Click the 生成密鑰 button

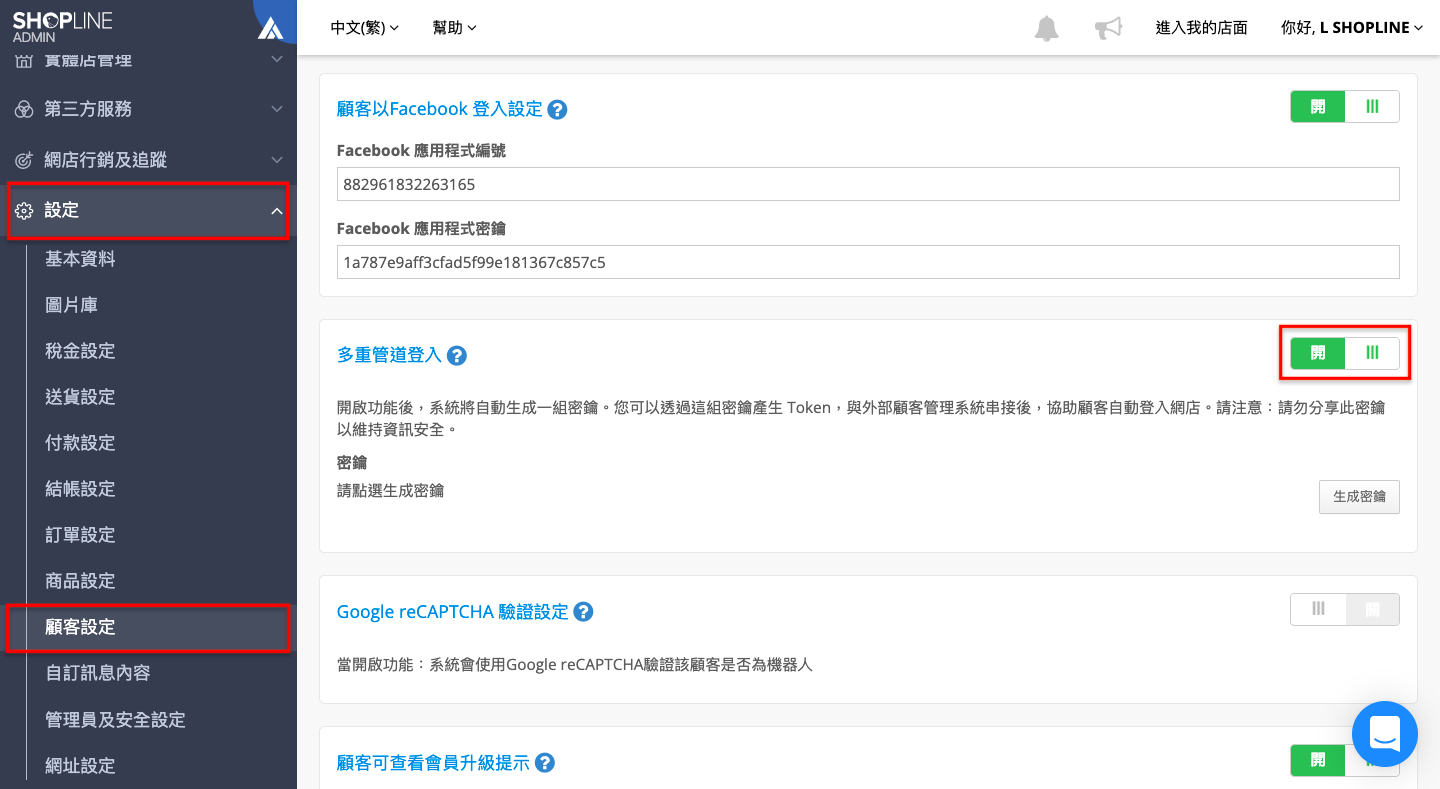click(1359, 497)
